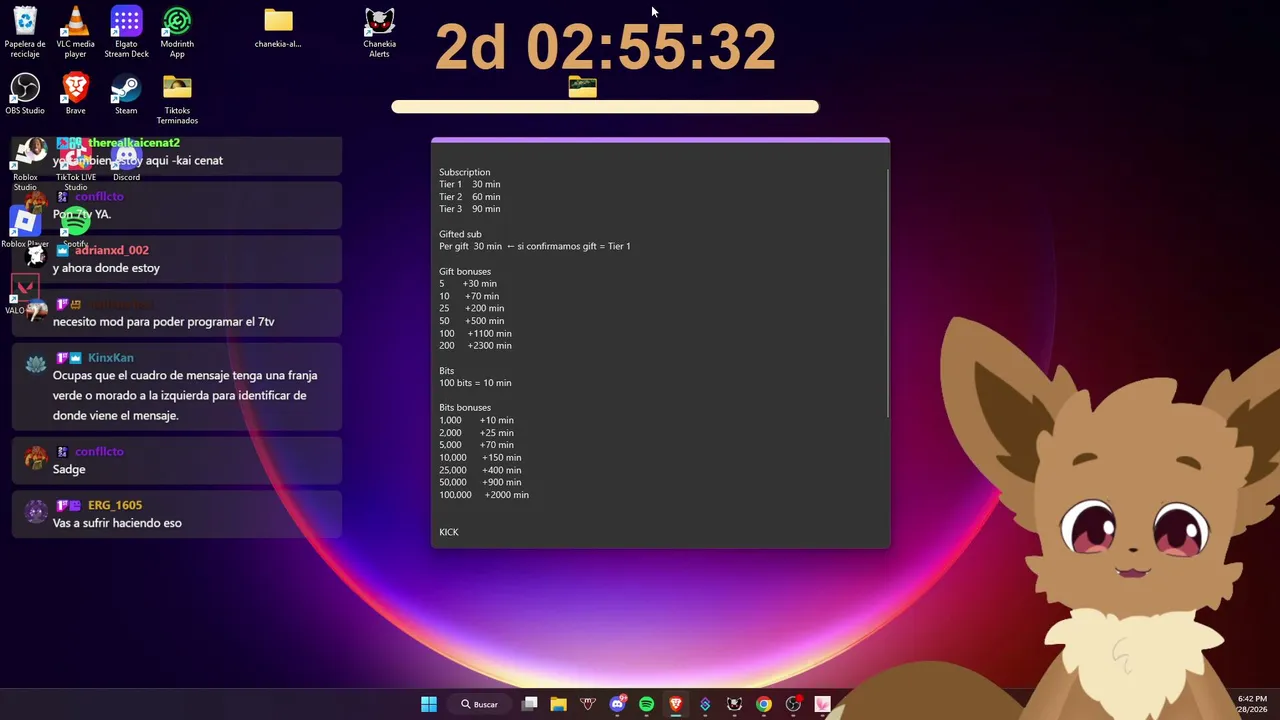Open the Chanekia Alerts desktop shortcut
Image resolution: width=1280 pixels, height=720 pixels.
point(379,31)
